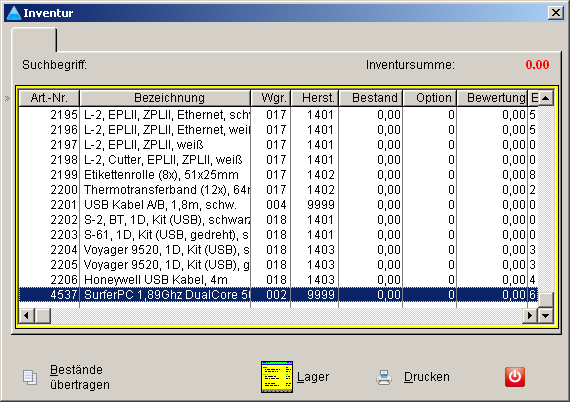Viewport: 570px width, 402px height.
Task: Click the Drucken button label
Action: click(x=427, y=377)
